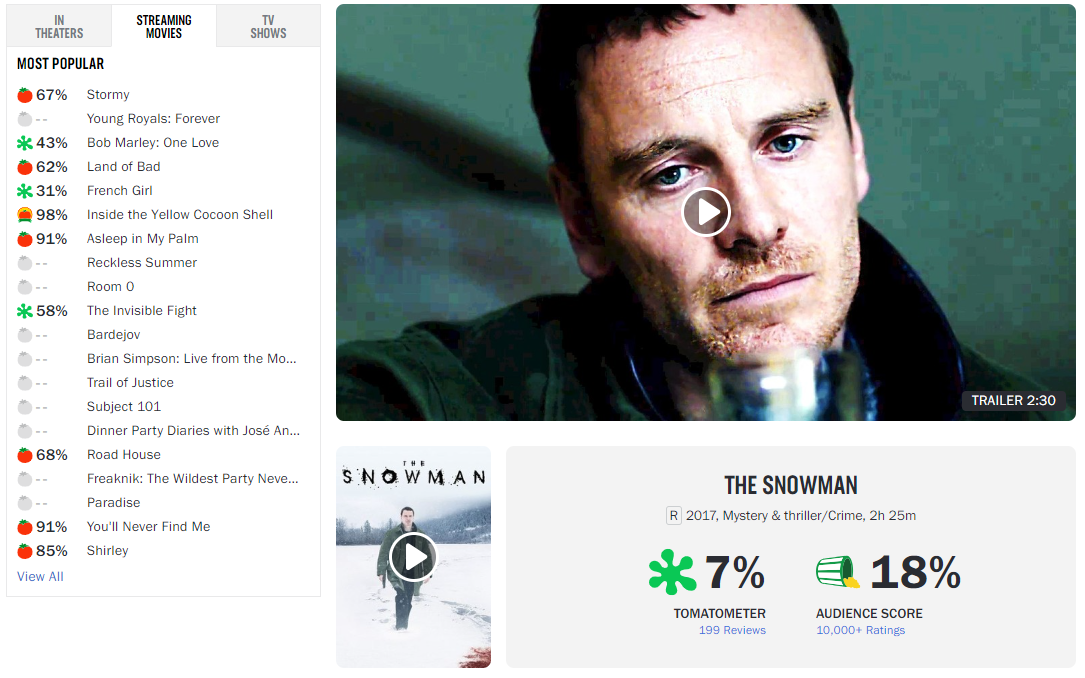
Task: Open Bob Marley: One Love movie page
Action: 153,143
